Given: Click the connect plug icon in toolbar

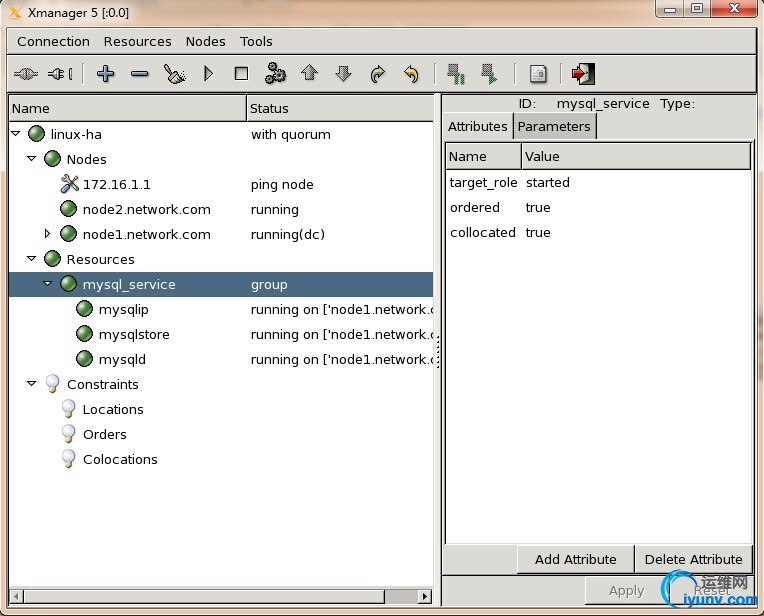Looking at the screenshot, I should pyautogui.click(x=26, y=74).
